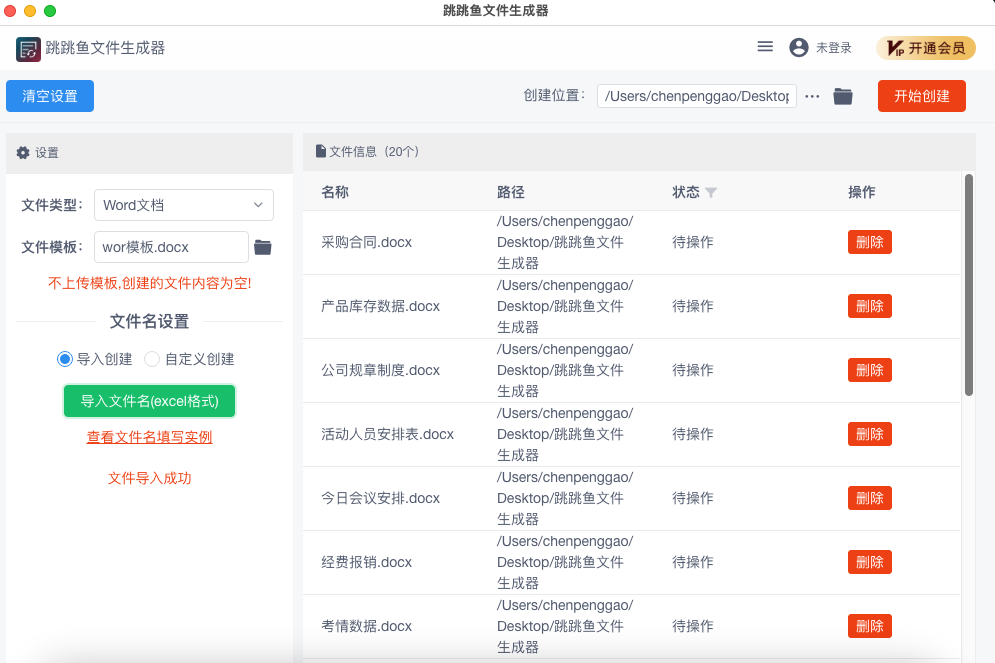Image resolution: width=995 pixels, height=663 pixels.
Task: Click the ellipsis beside the creation path
Action: coord(812,96)
